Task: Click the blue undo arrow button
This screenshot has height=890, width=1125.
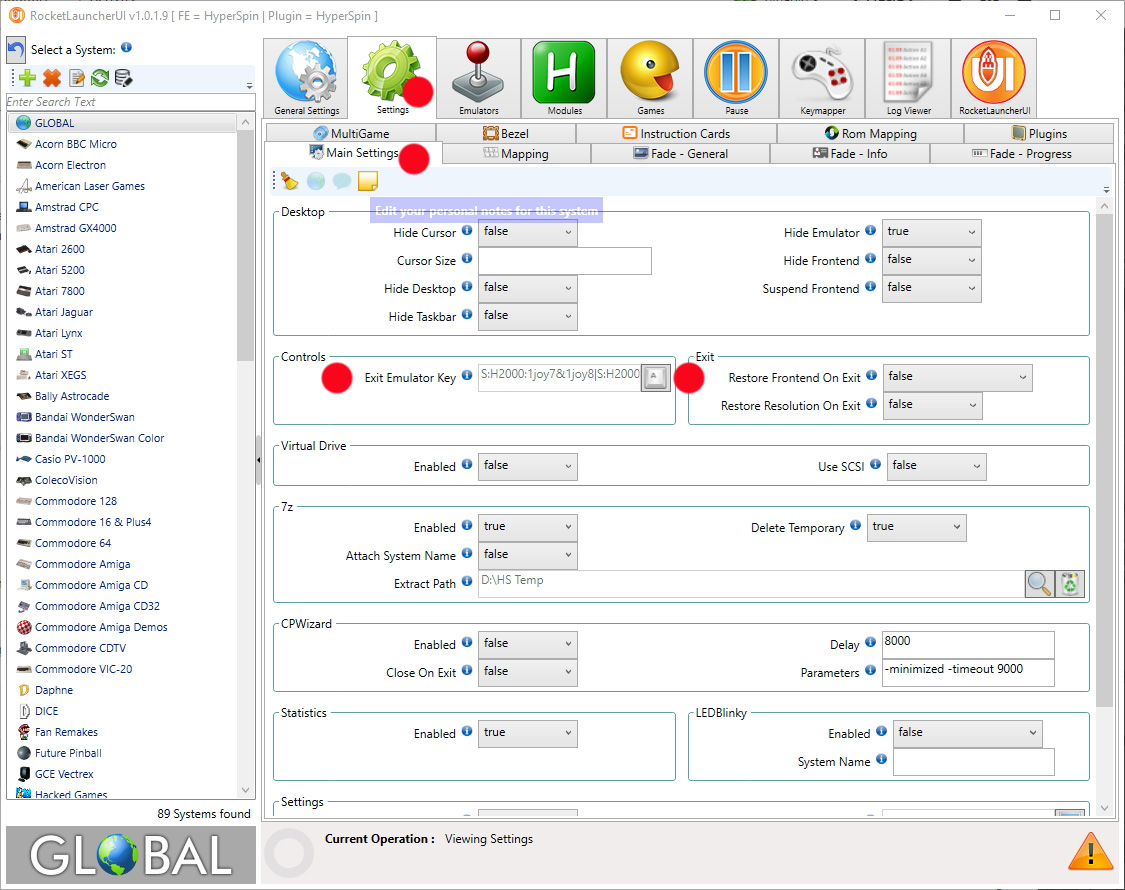Action: 16,50
